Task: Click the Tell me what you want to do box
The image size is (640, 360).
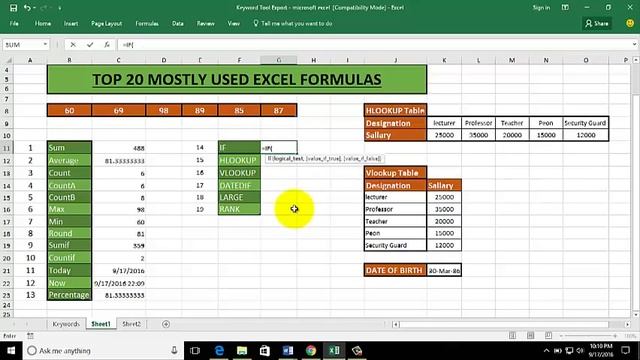Action: click(293, 24)
